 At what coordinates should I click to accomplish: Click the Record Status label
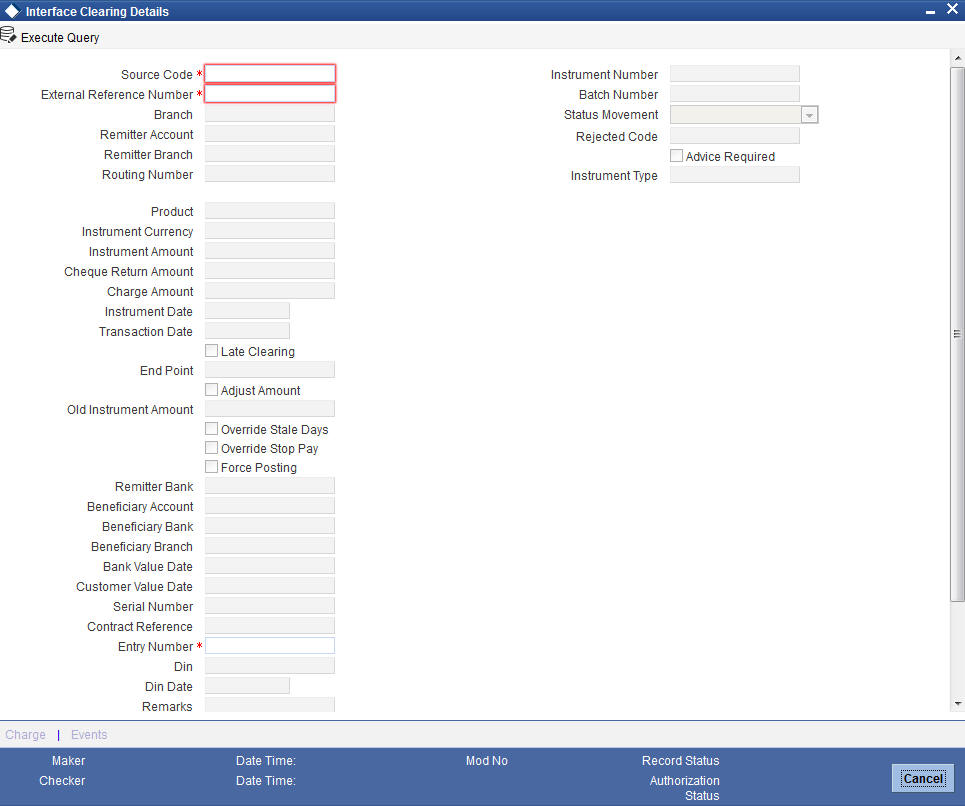click(x=681, y=760)
